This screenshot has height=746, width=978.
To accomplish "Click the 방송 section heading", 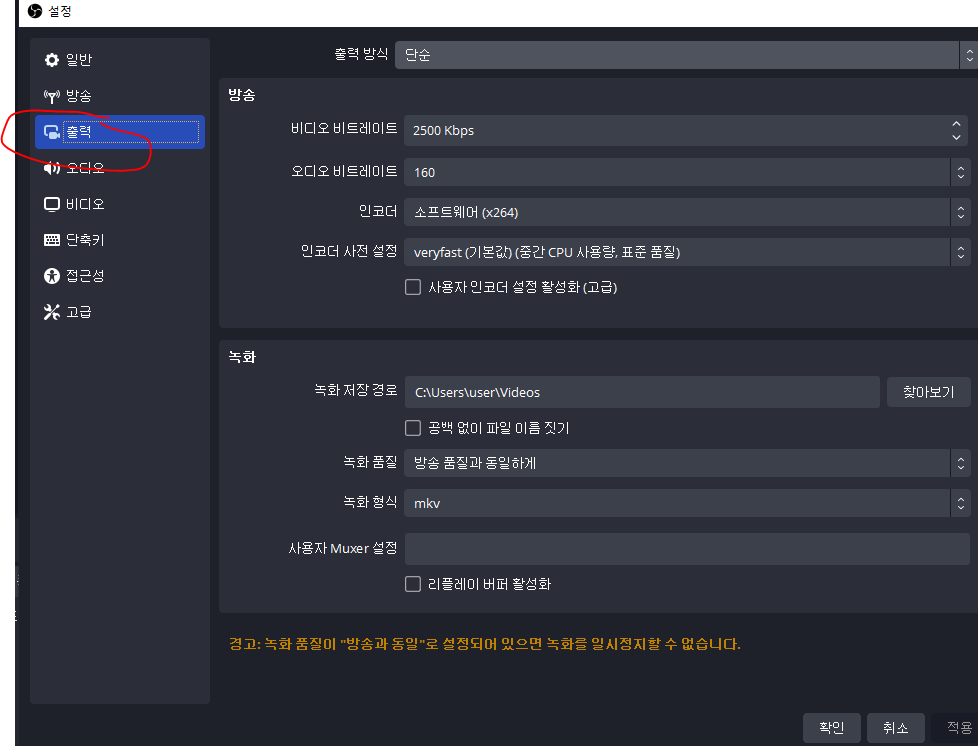I will click(242, 95).
